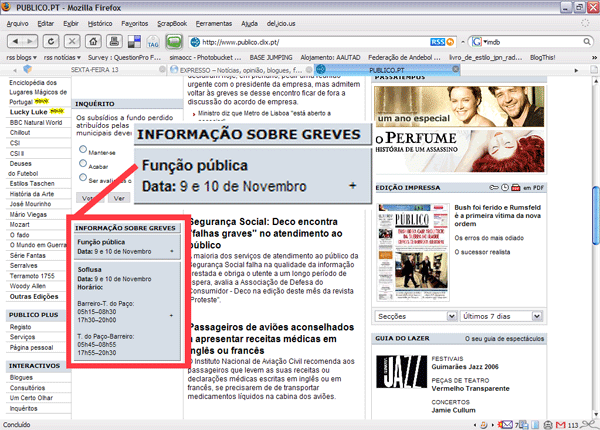The height and width of the screenshot is (430, 600).
Task: Click the vertical page scrollbar thumb
Action: 595,214
